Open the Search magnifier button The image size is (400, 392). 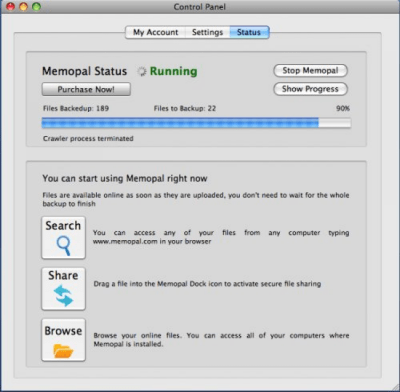tap(63, 238)
